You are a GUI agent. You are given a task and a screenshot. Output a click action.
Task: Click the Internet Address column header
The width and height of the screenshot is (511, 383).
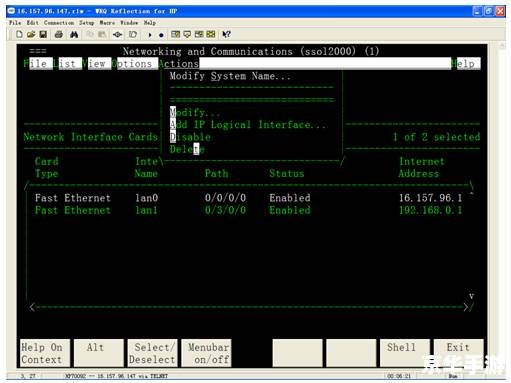coord(421,168)
